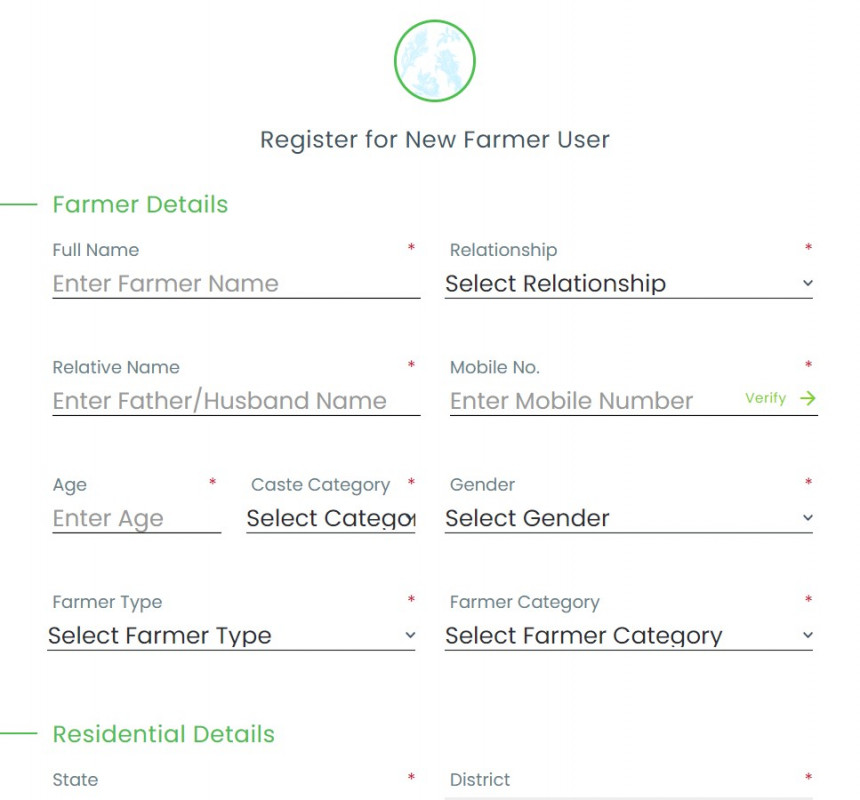Click the Farmer Details section heading
Viewport: 860px width, 800px height.
(x=140, y=204)
